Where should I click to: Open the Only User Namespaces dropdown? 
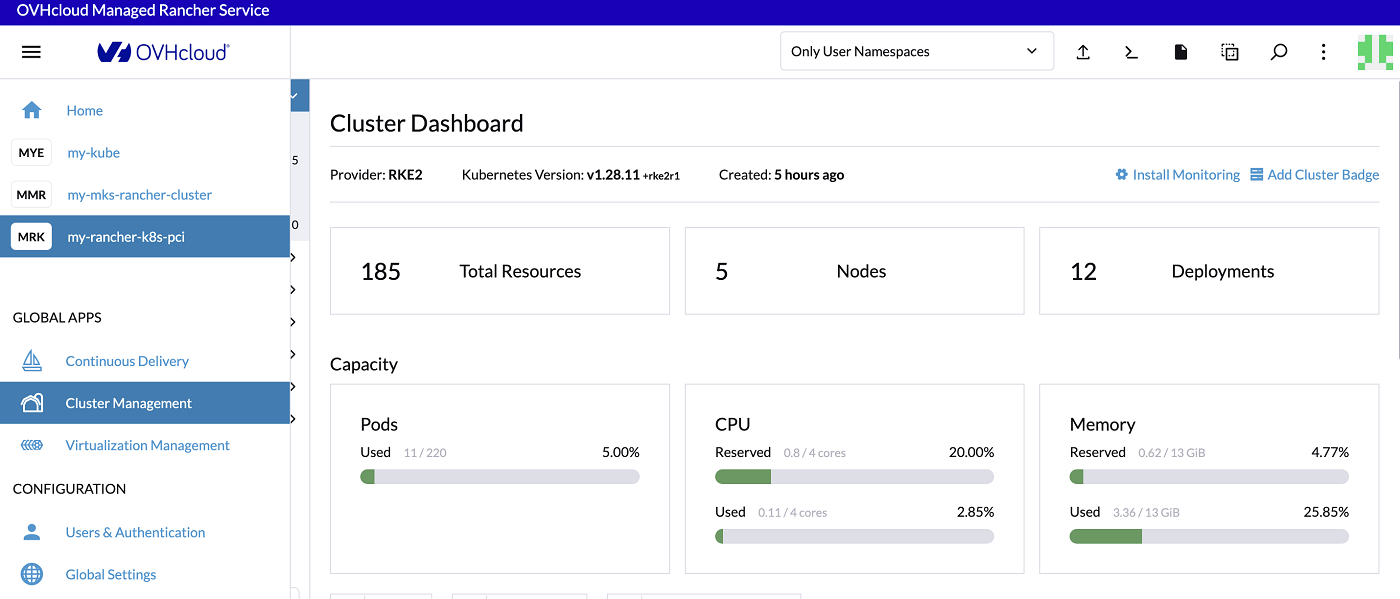coord(916,50)
